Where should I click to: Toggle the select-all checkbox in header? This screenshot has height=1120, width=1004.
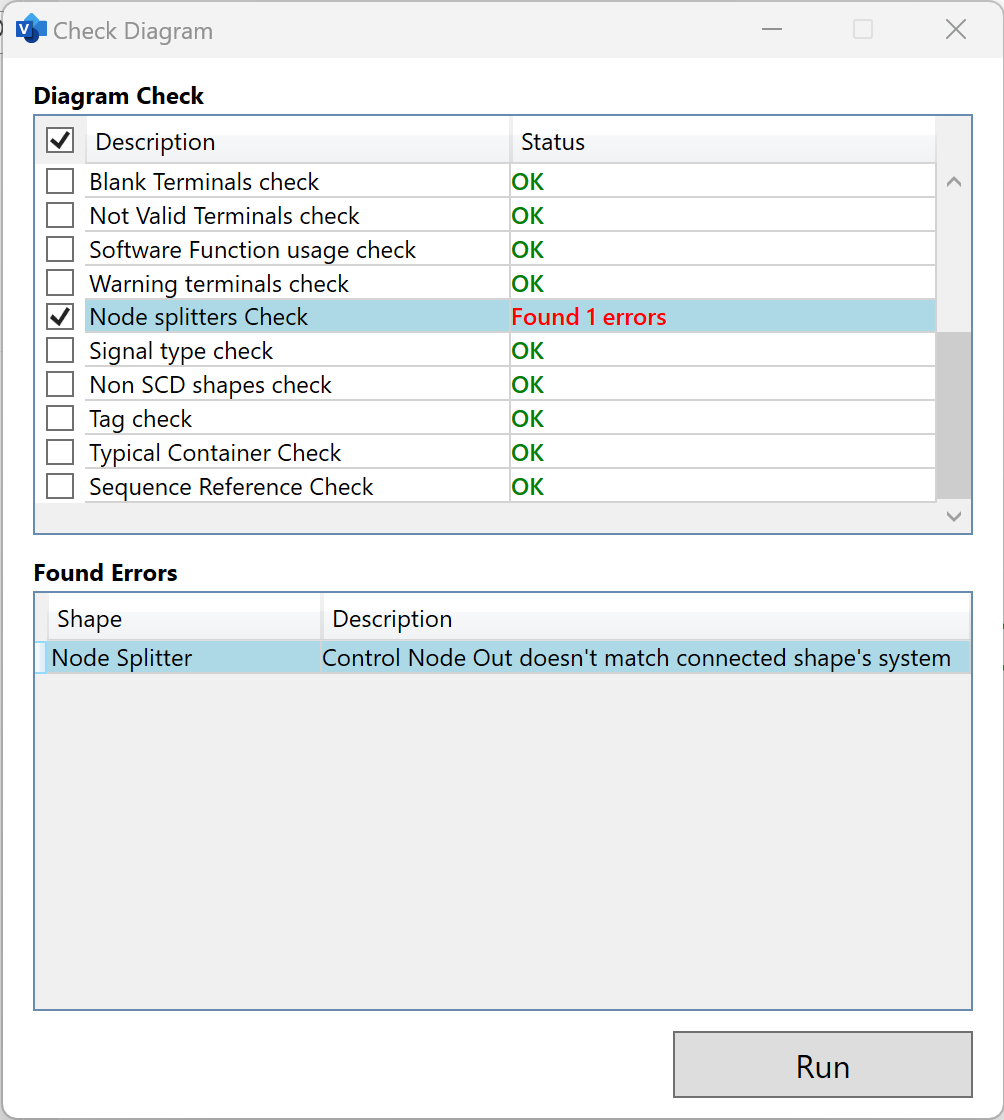pos(60,140)
